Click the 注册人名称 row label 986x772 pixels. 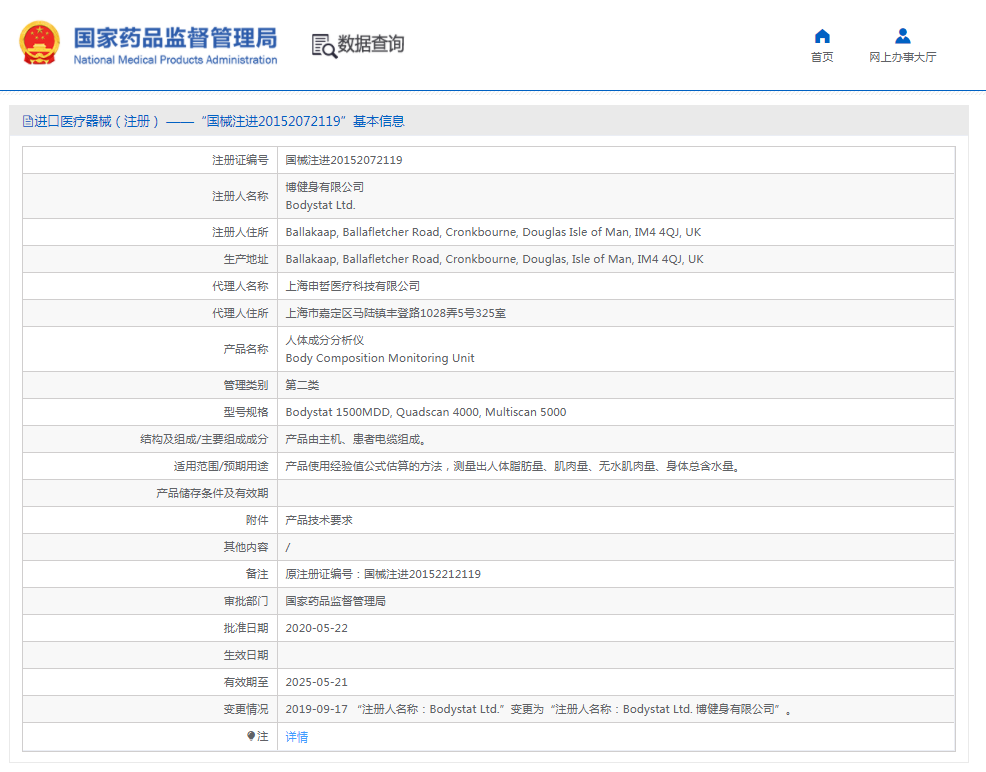[x=240, y=196]
